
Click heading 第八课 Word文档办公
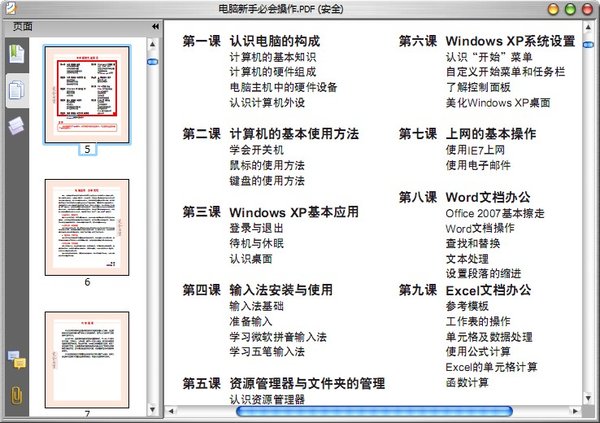click(465, 197)
